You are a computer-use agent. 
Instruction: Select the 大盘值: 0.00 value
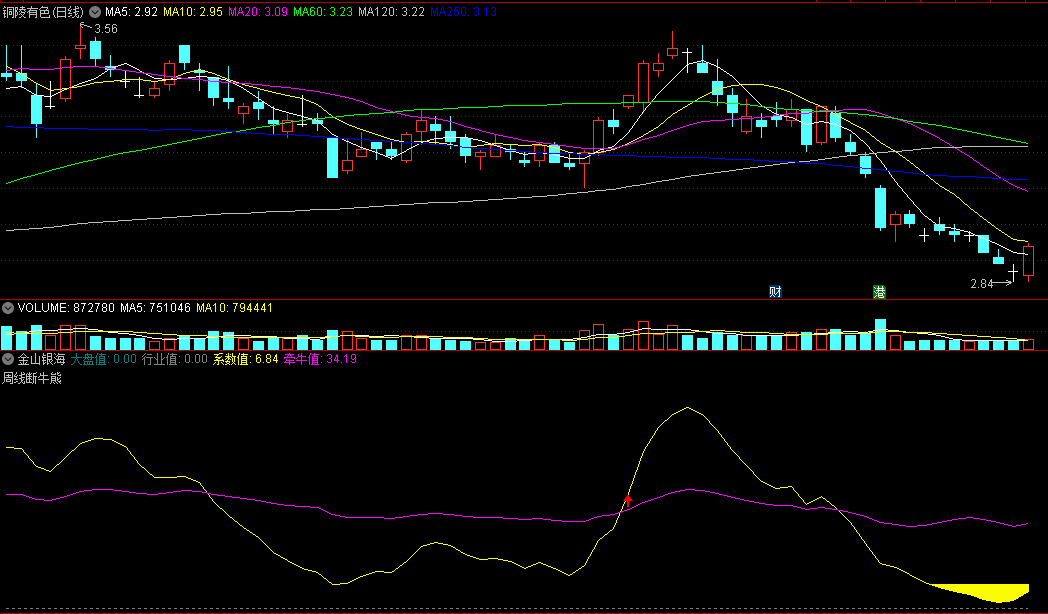click(104, 359)
